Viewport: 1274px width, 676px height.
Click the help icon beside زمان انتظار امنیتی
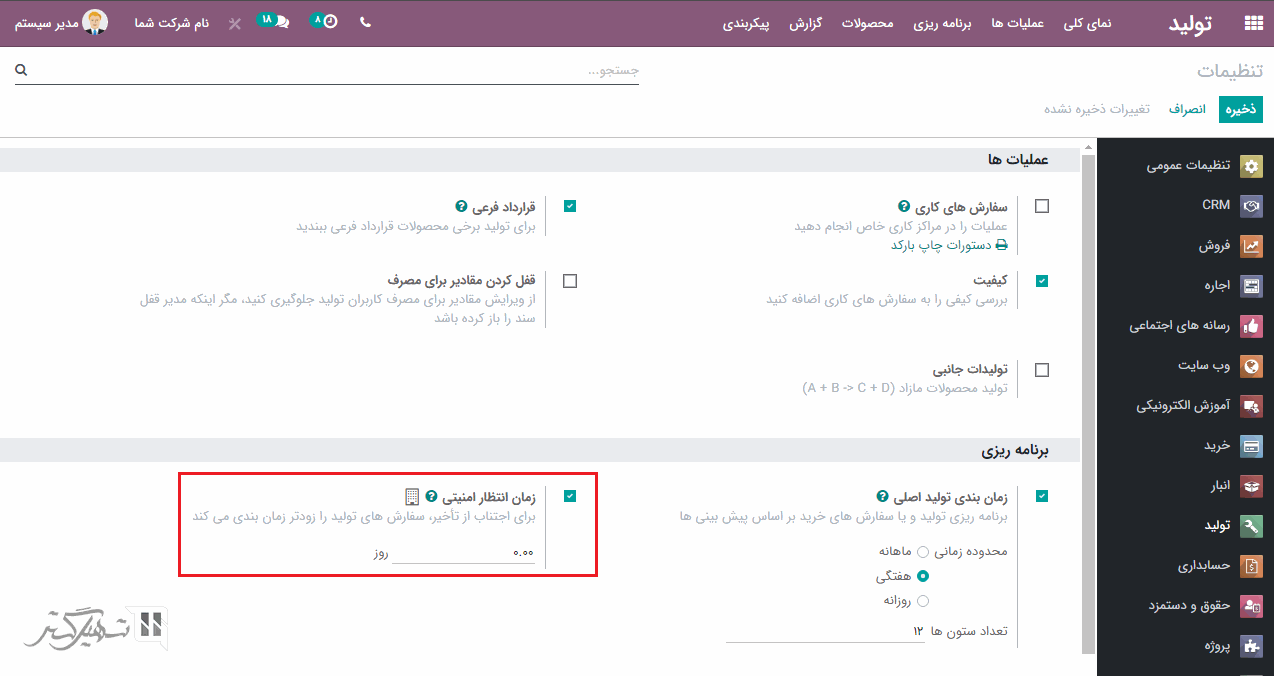[x=431, y=496]
